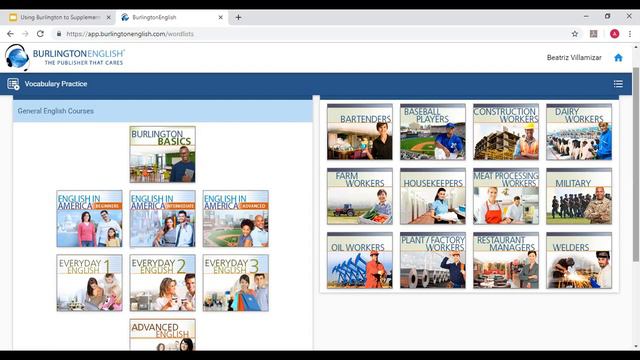
Task: Pick the Oil Workers tile
Action: coord(360,260)
